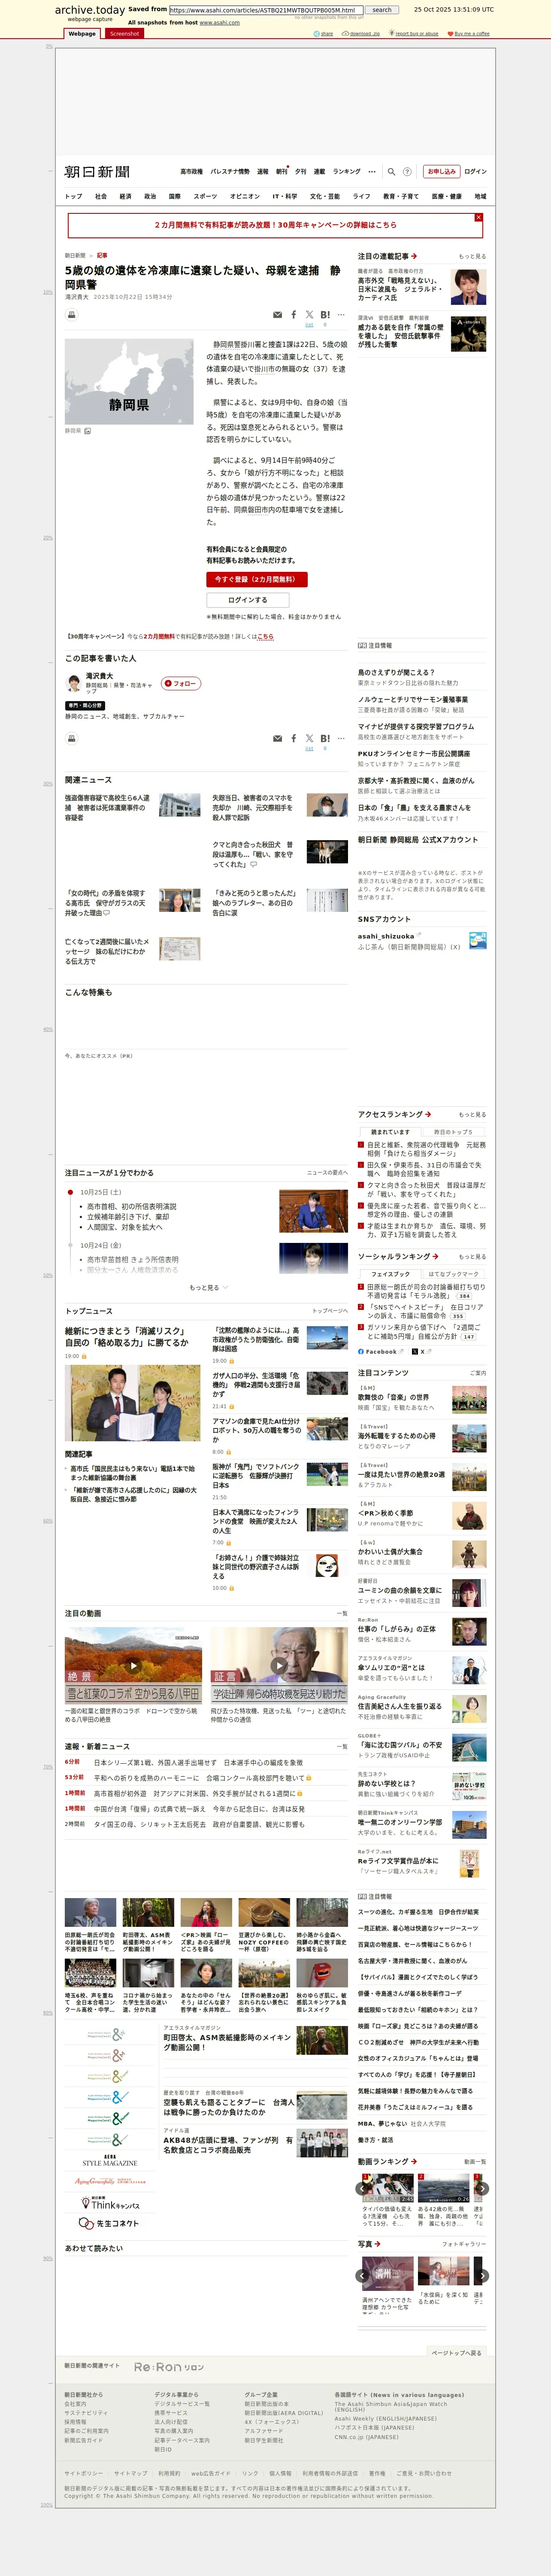551x2576 pixels.
Task: Open ニュースの要点へ link
Action: (327, 1172)
